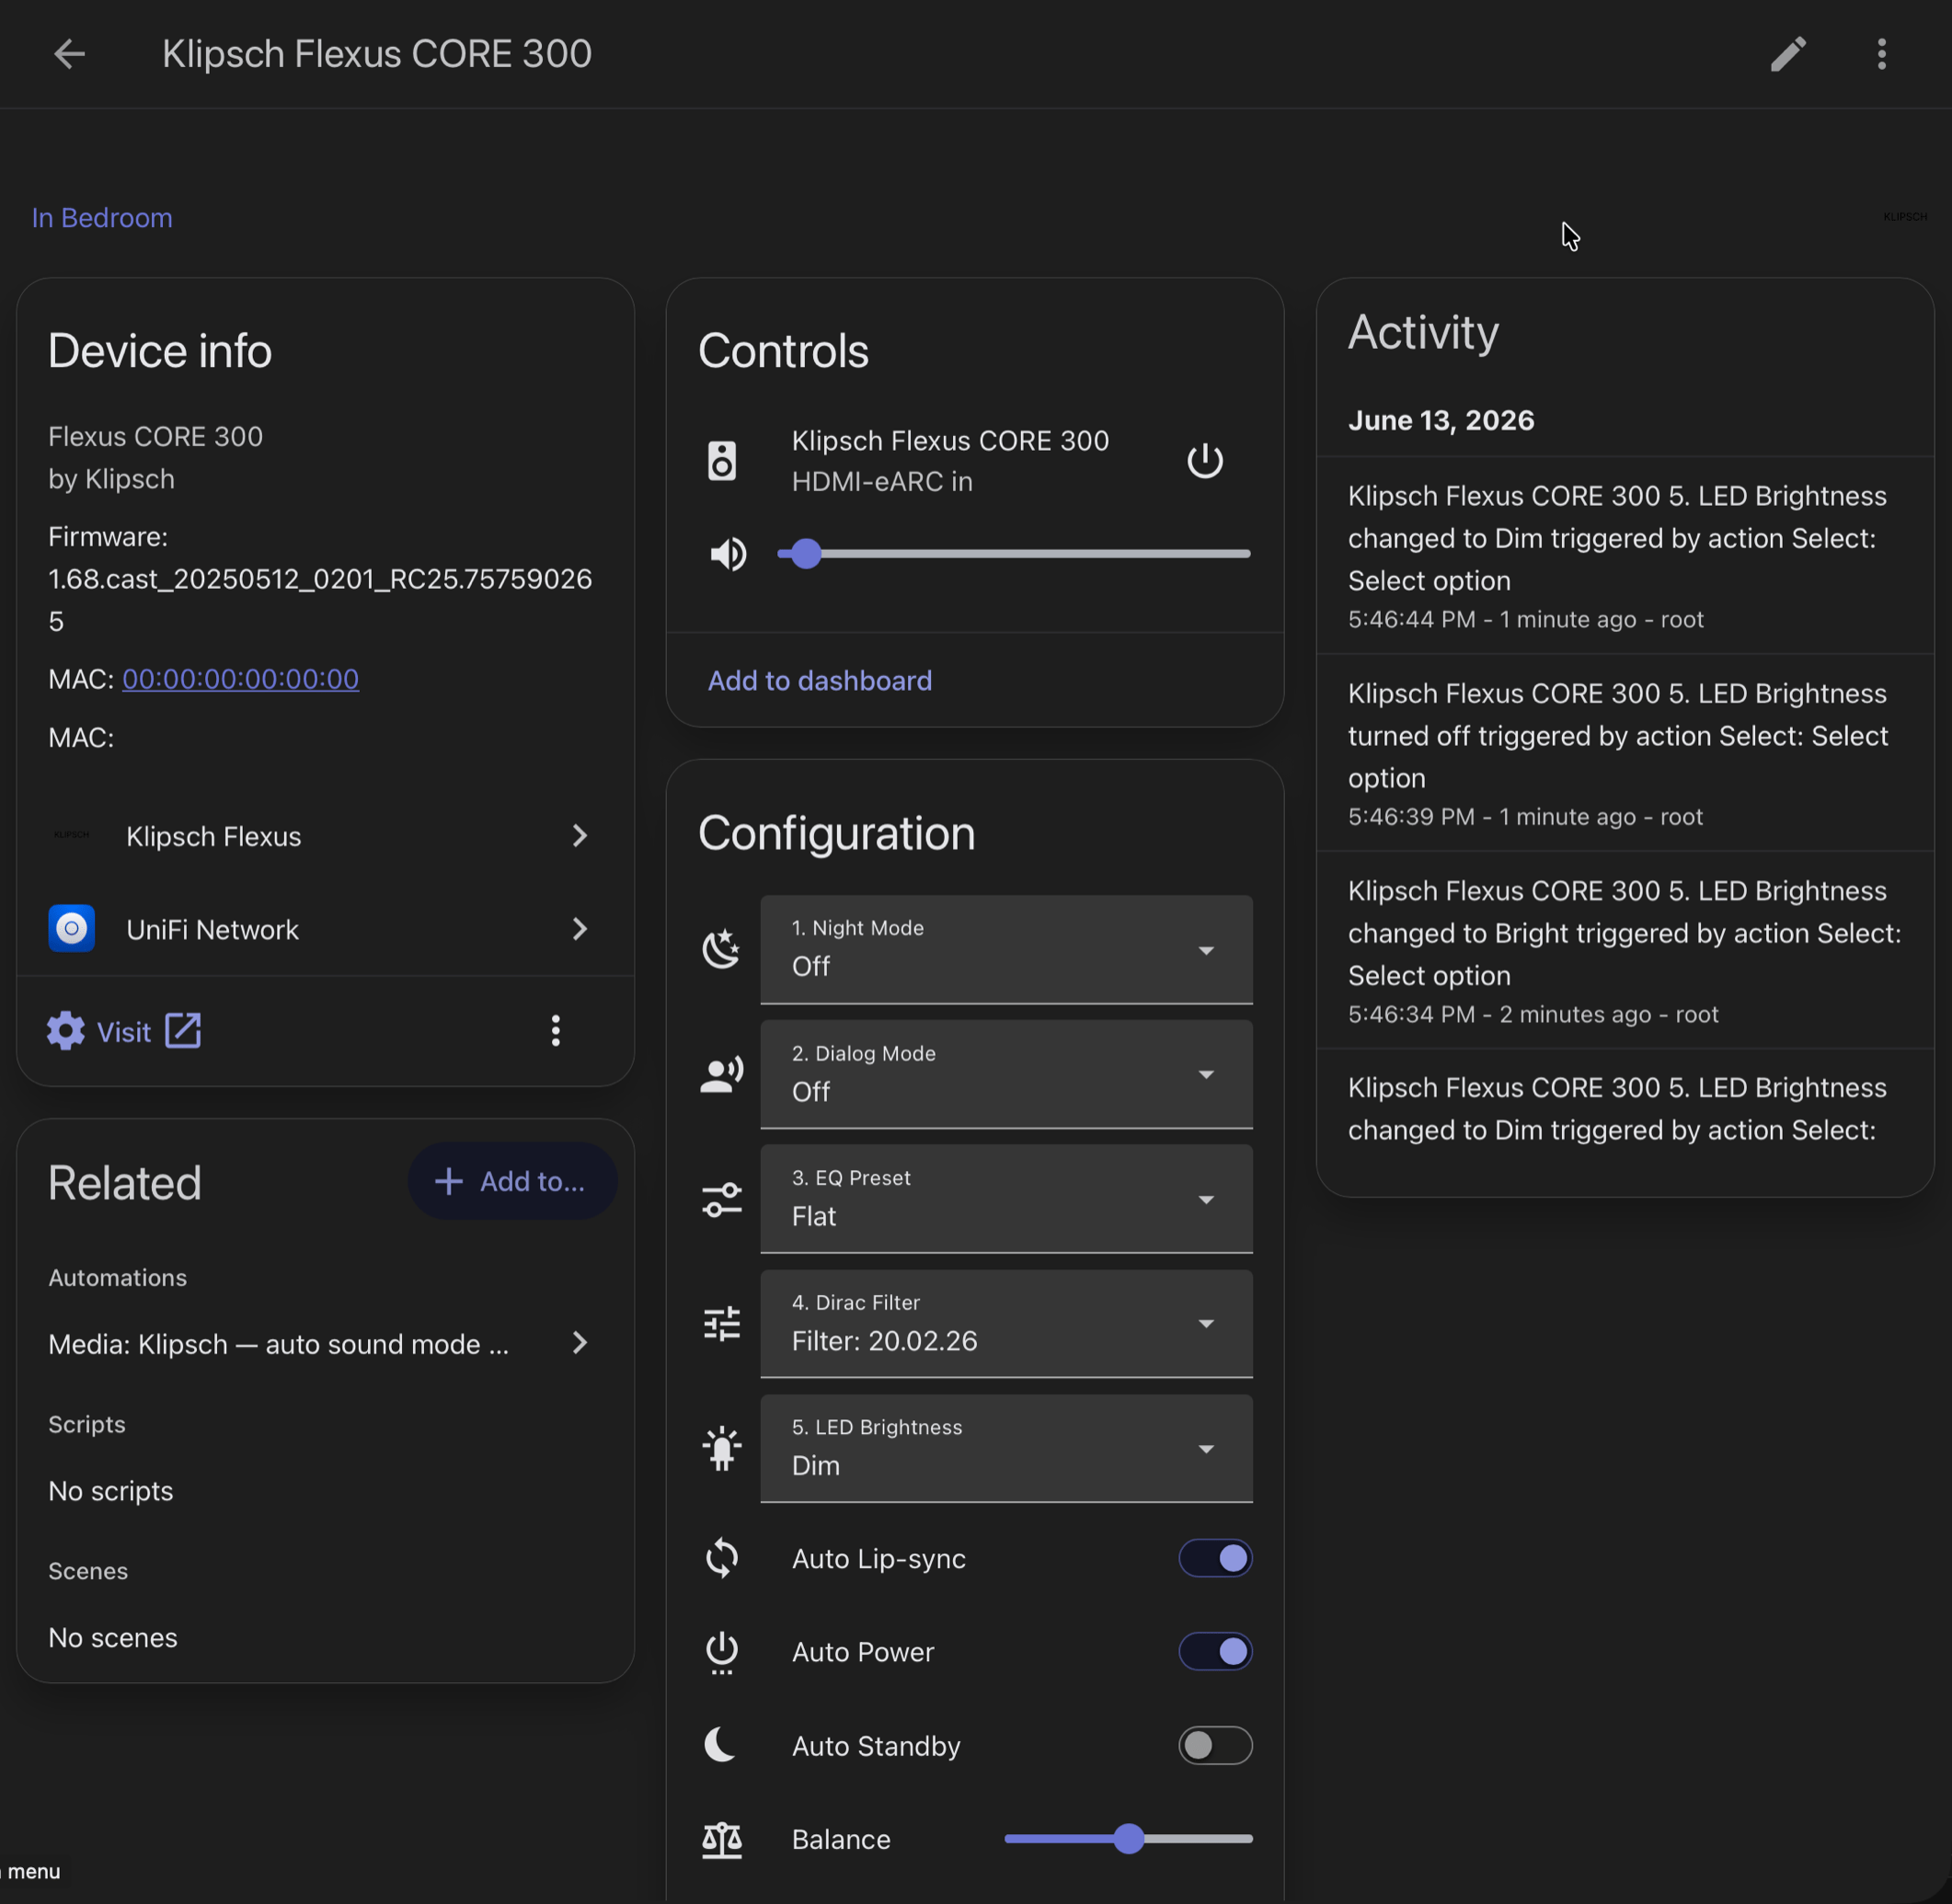
Task: Adjust the Balance slider
Action: [x=1128, y=1839]
